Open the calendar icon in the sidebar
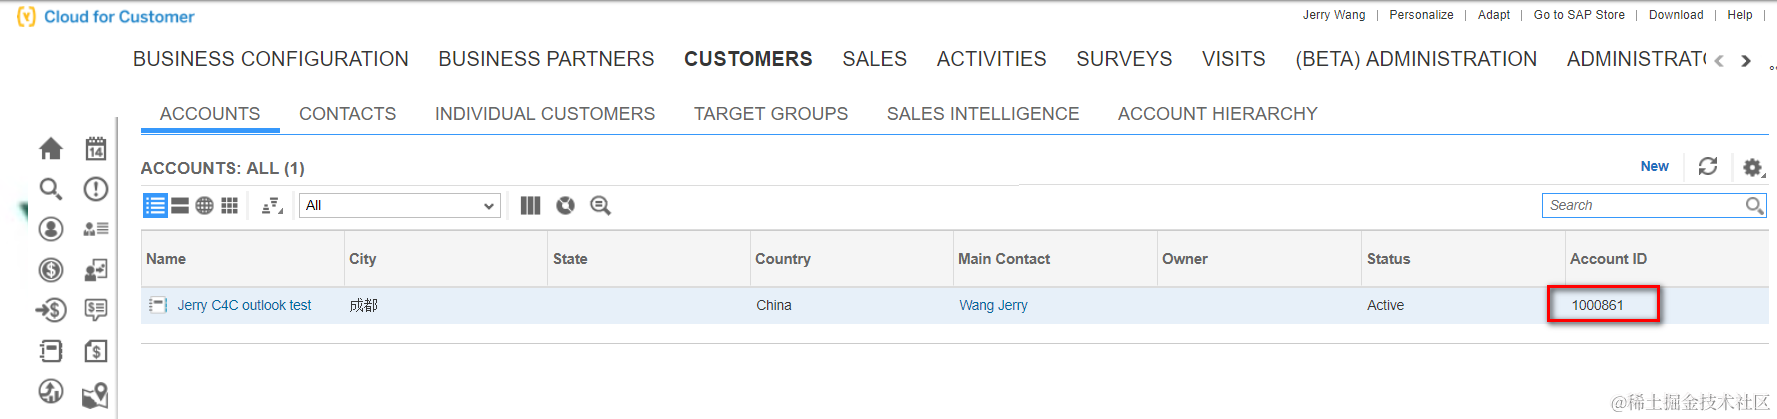Screen dimensions: 1777x419 click(96, 149)
